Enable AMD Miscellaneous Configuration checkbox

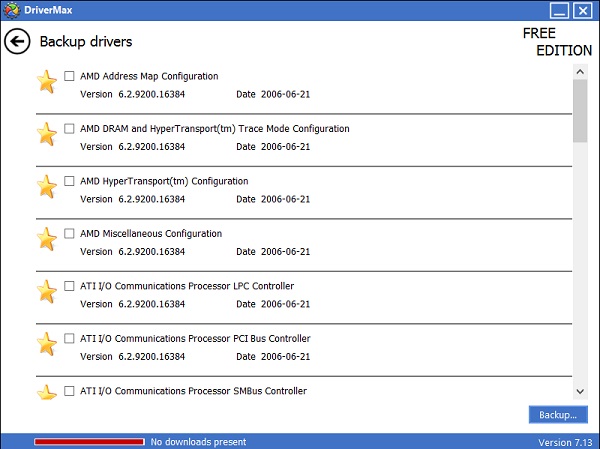point(69,233)
